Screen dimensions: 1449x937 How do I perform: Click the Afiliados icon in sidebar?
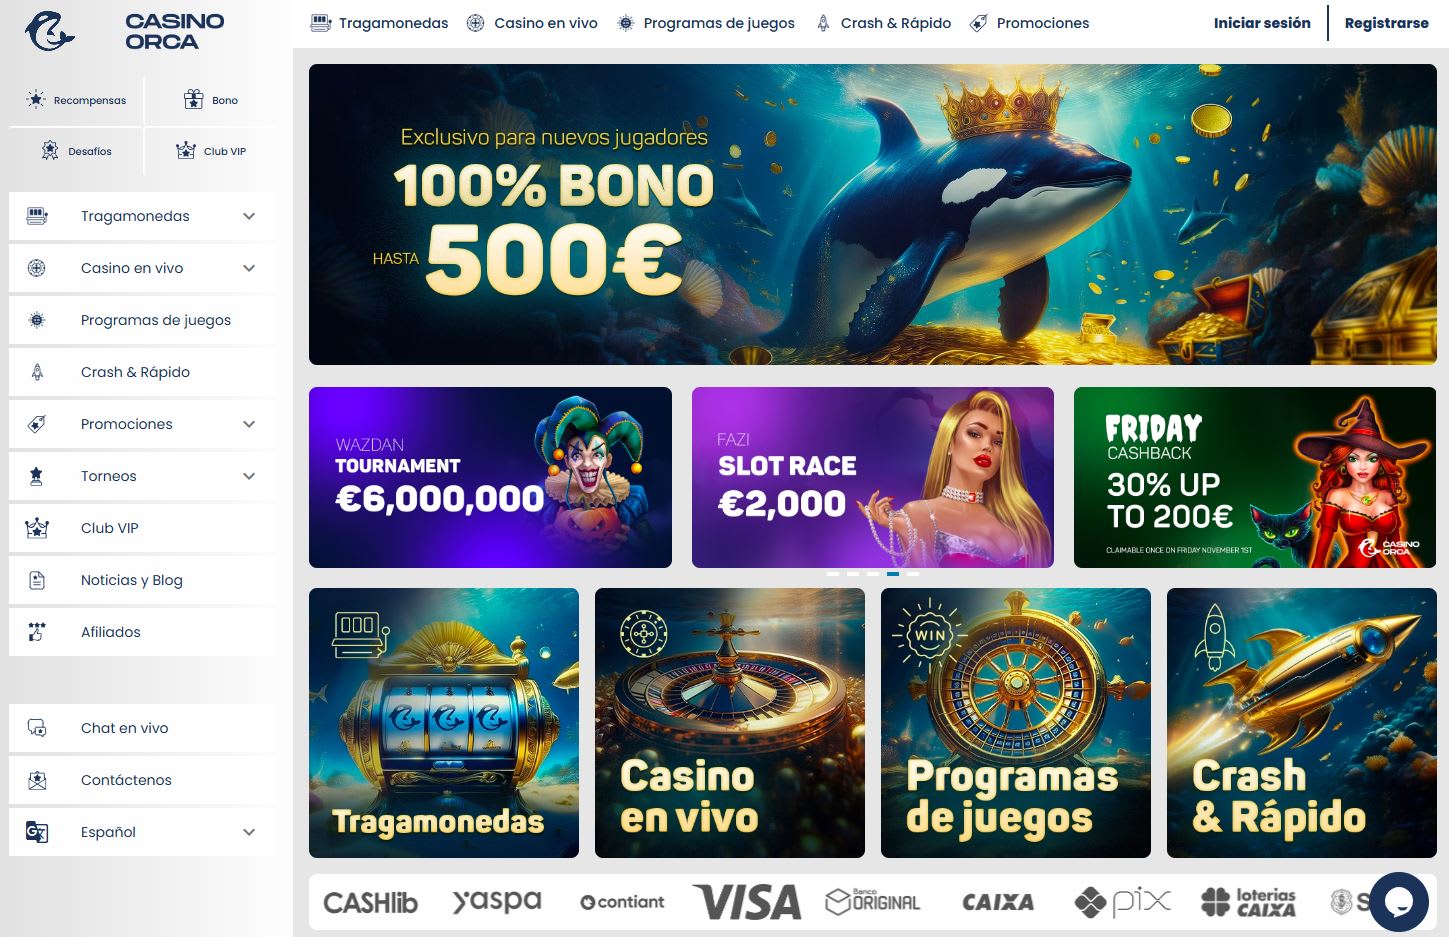click(37, 632)
